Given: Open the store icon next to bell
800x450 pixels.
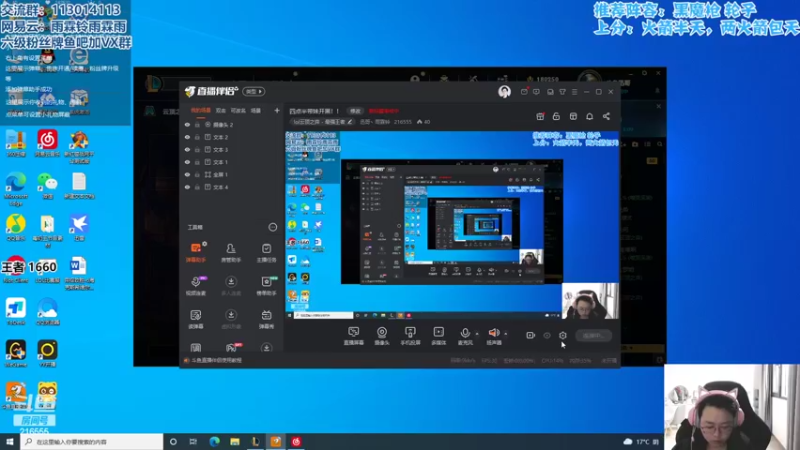Looking at the screenshot, I should (x=573, y=116).
